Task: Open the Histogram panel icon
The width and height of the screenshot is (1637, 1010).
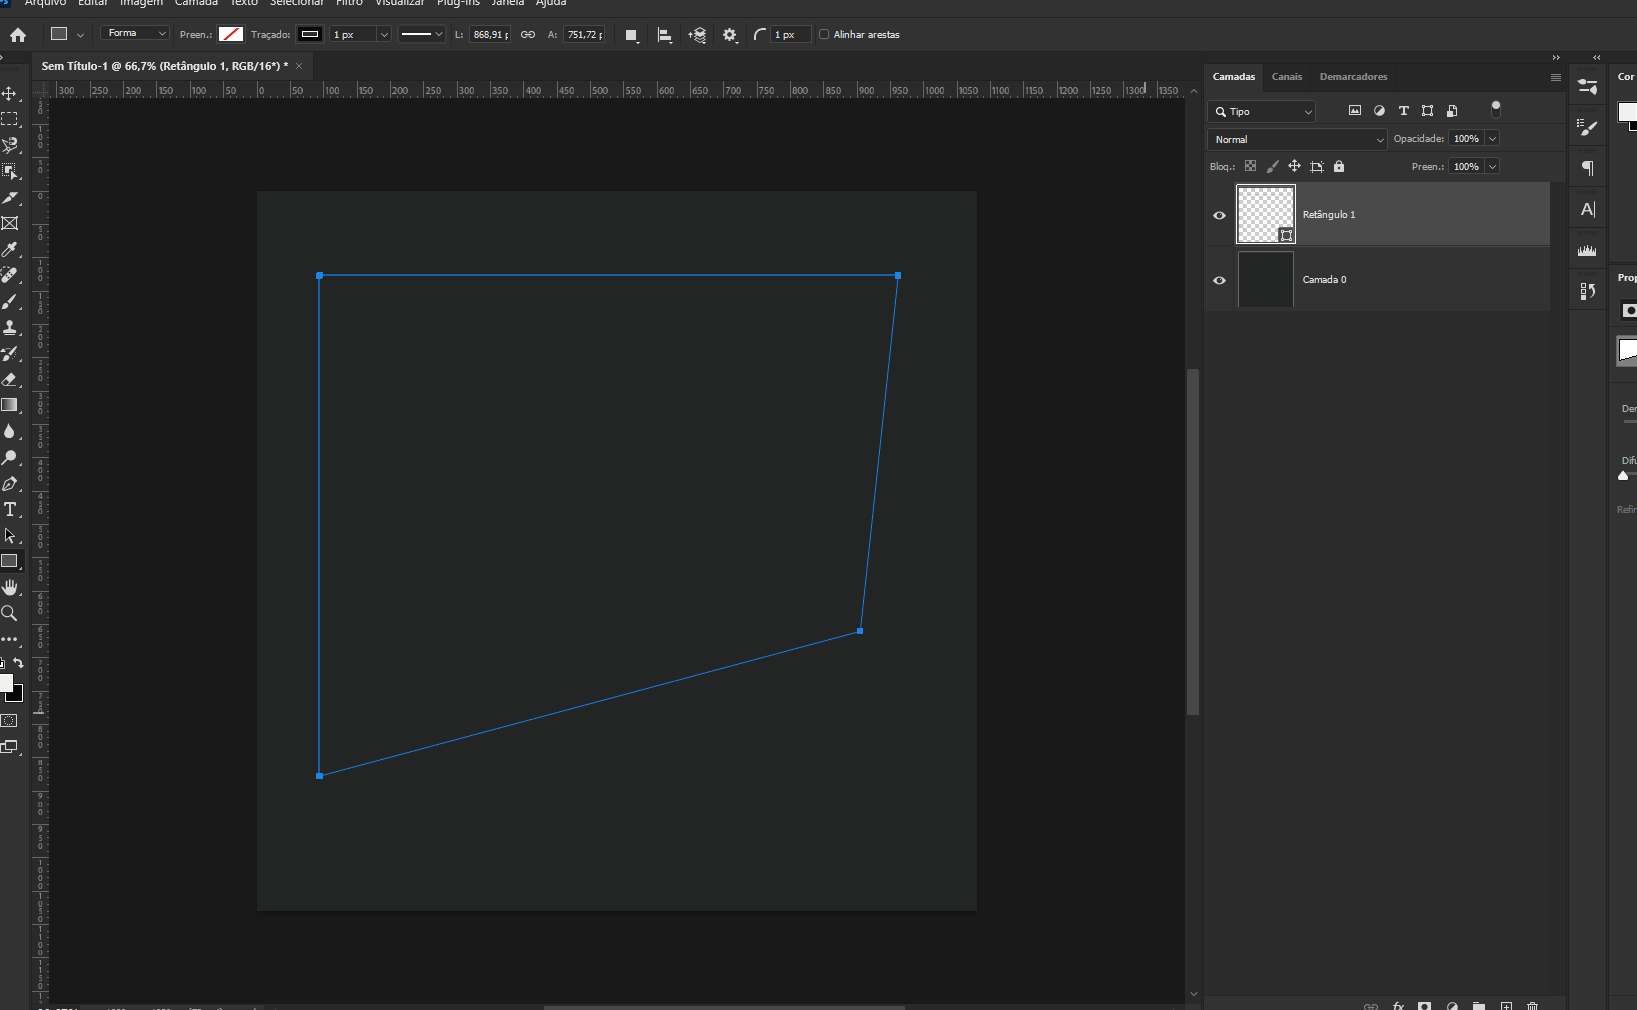Action: [1587, 250]
